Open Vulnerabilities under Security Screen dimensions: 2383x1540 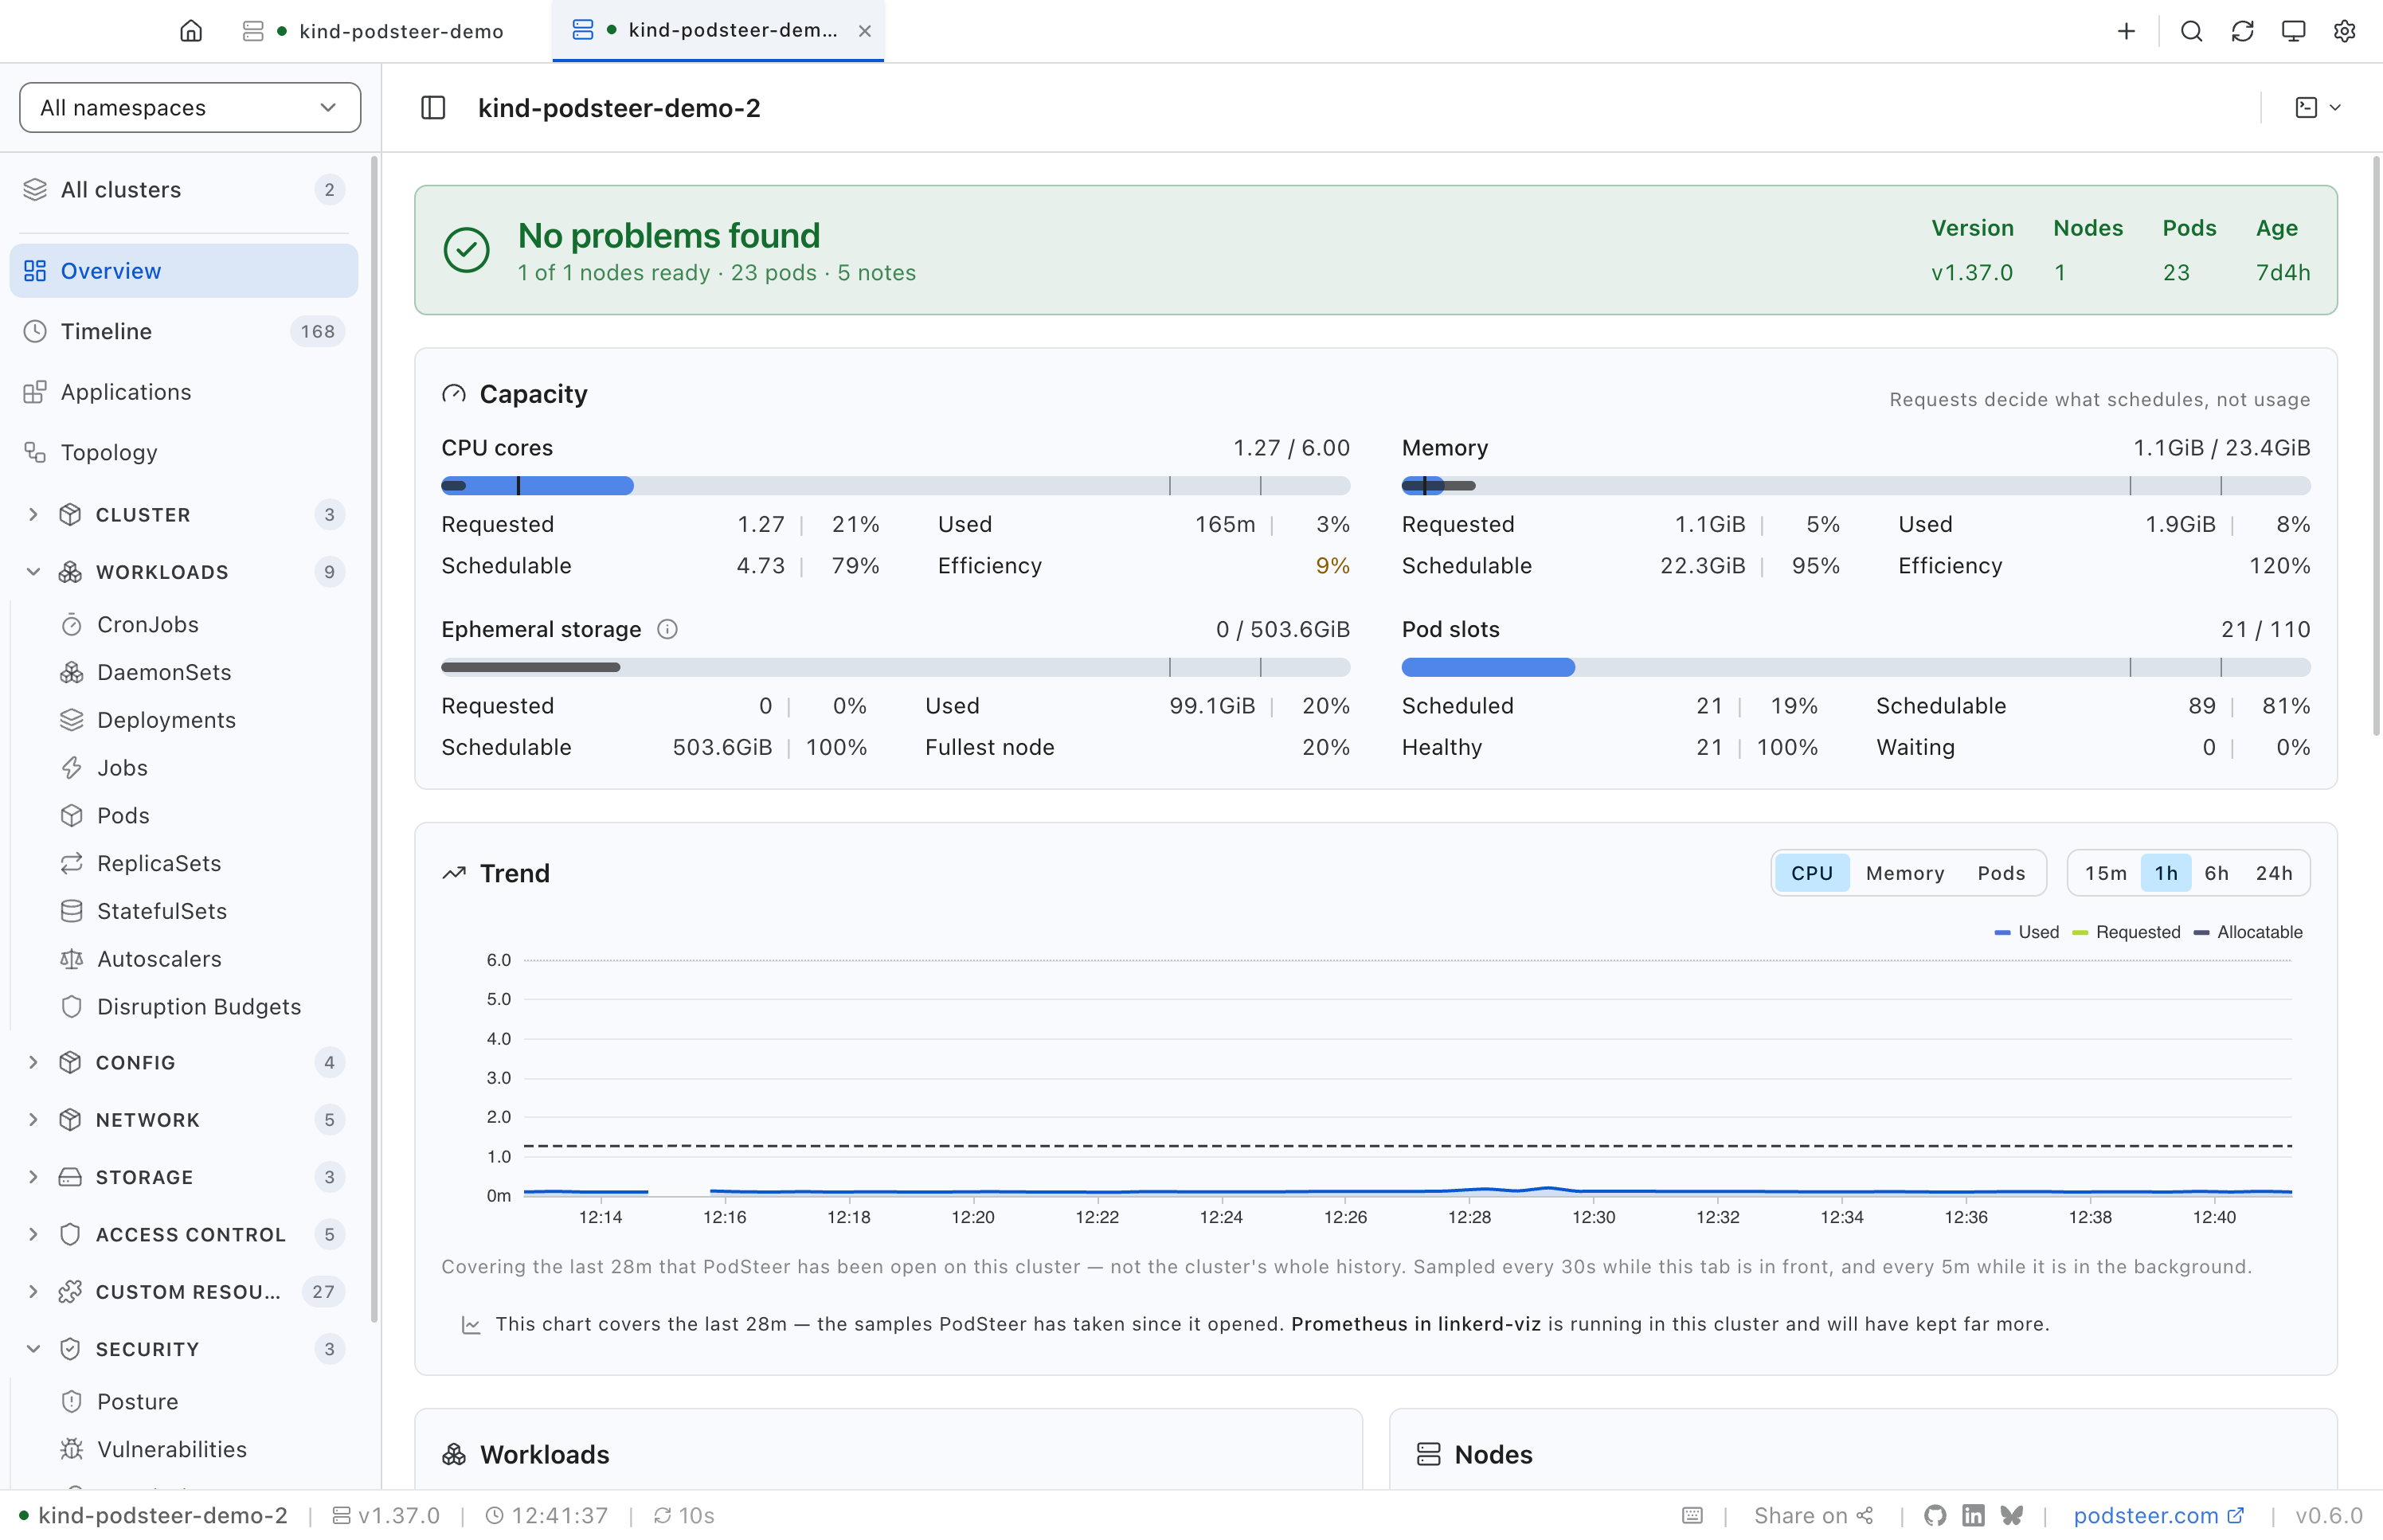pyautogui.click(x=184, y=1449)
